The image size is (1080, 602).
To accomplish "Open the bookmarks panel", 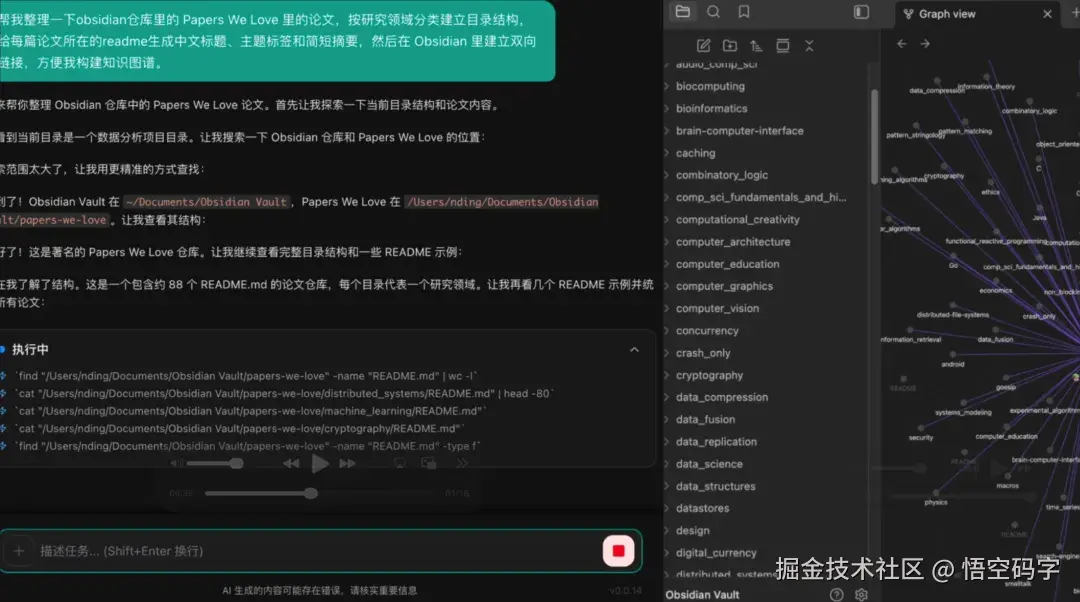I will pos(743,12).
